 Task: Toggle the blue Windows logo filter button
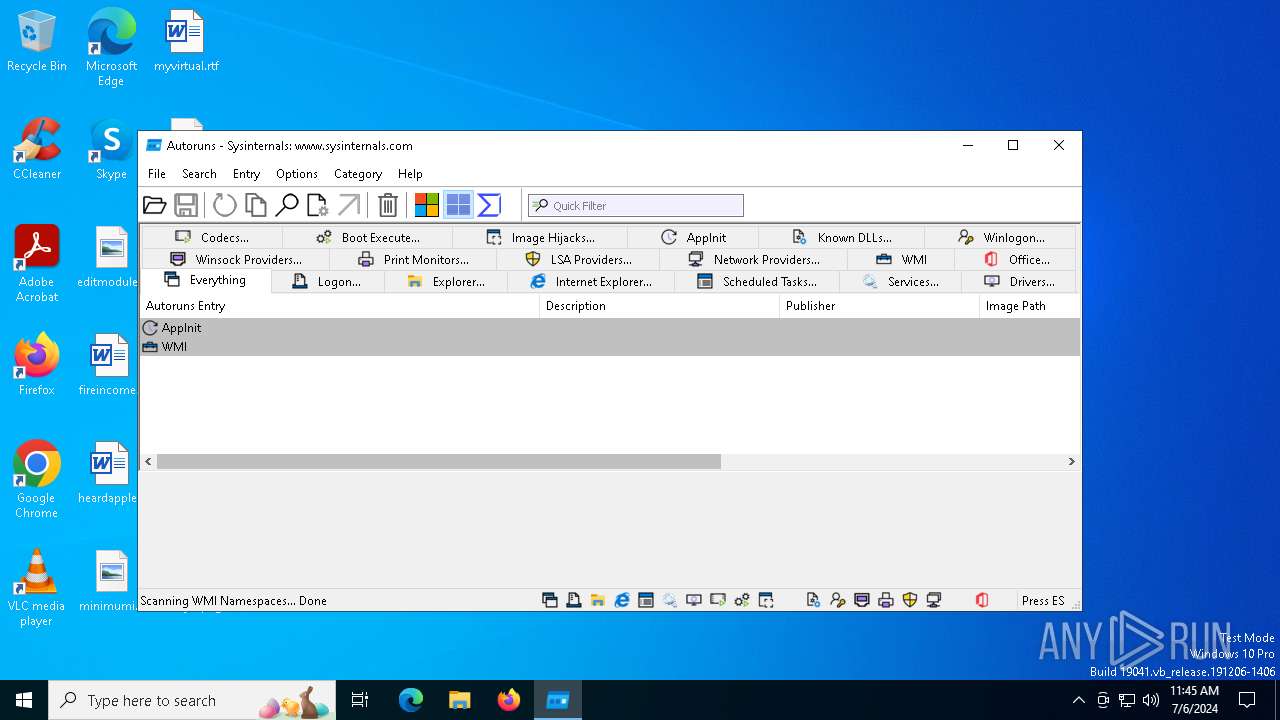coord(458,205)
